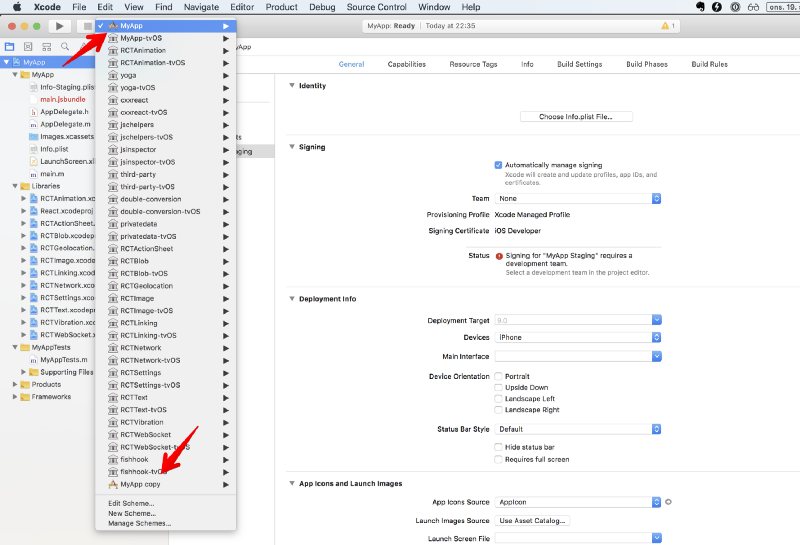The height and width of the screenshot is (545, 800).
Task: Click the Evernote icon in menu bar
Action: point(700,7)
